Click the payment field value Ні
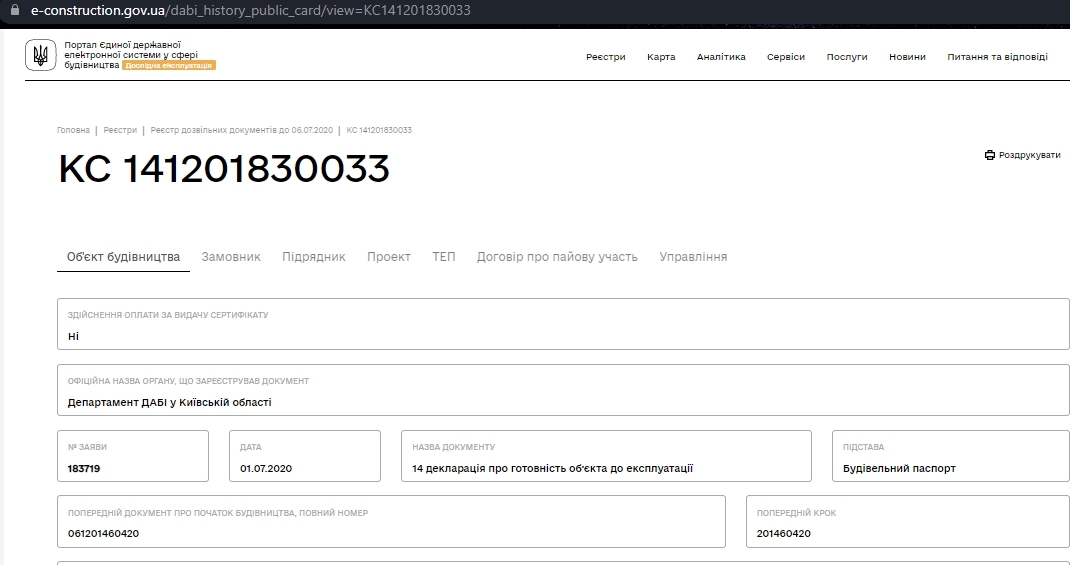The width and height of the screenshot is (1070, 565). click(x=73, y=336)
